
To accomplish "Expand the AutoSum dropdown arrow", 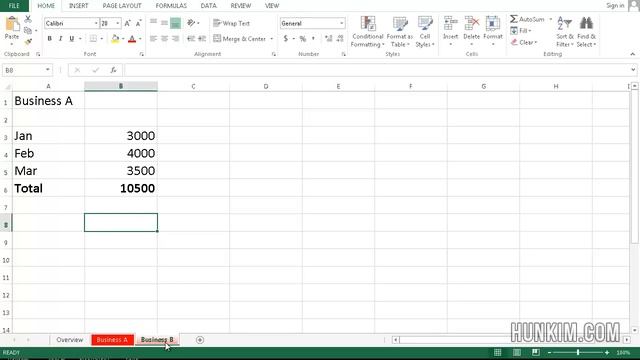I will [551, 19].
